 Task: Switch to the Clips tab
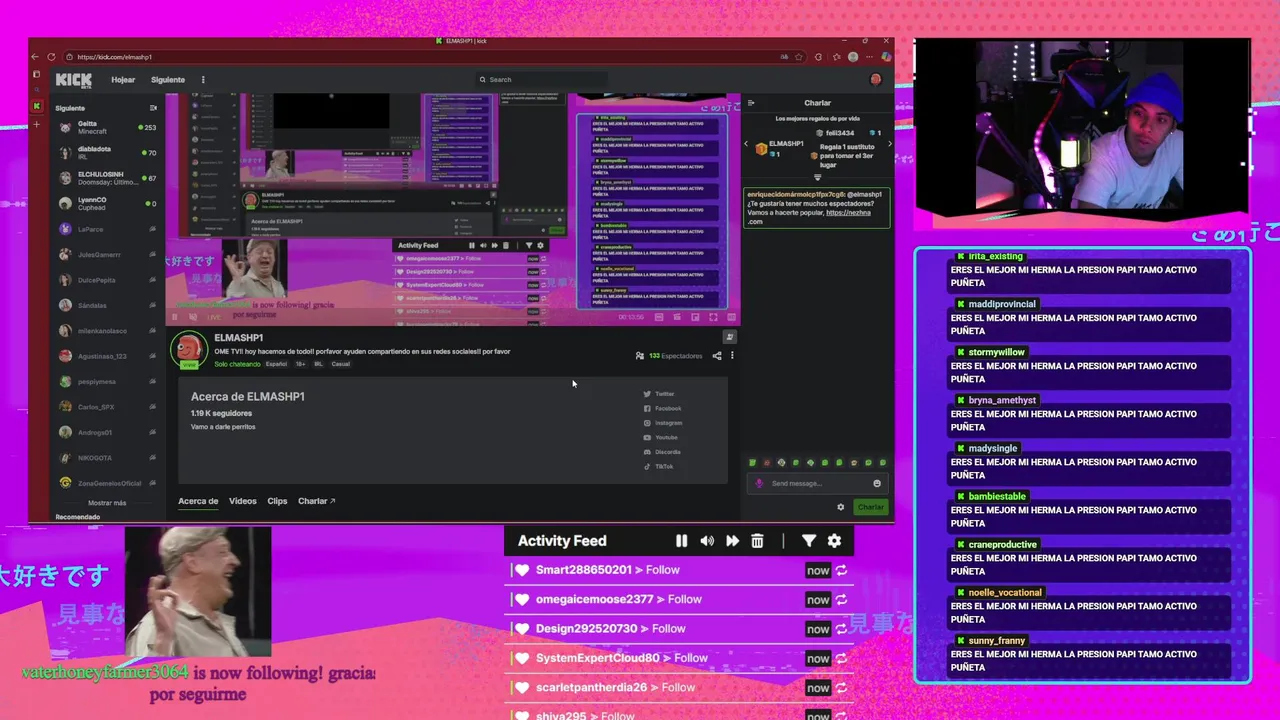(277, 501)
